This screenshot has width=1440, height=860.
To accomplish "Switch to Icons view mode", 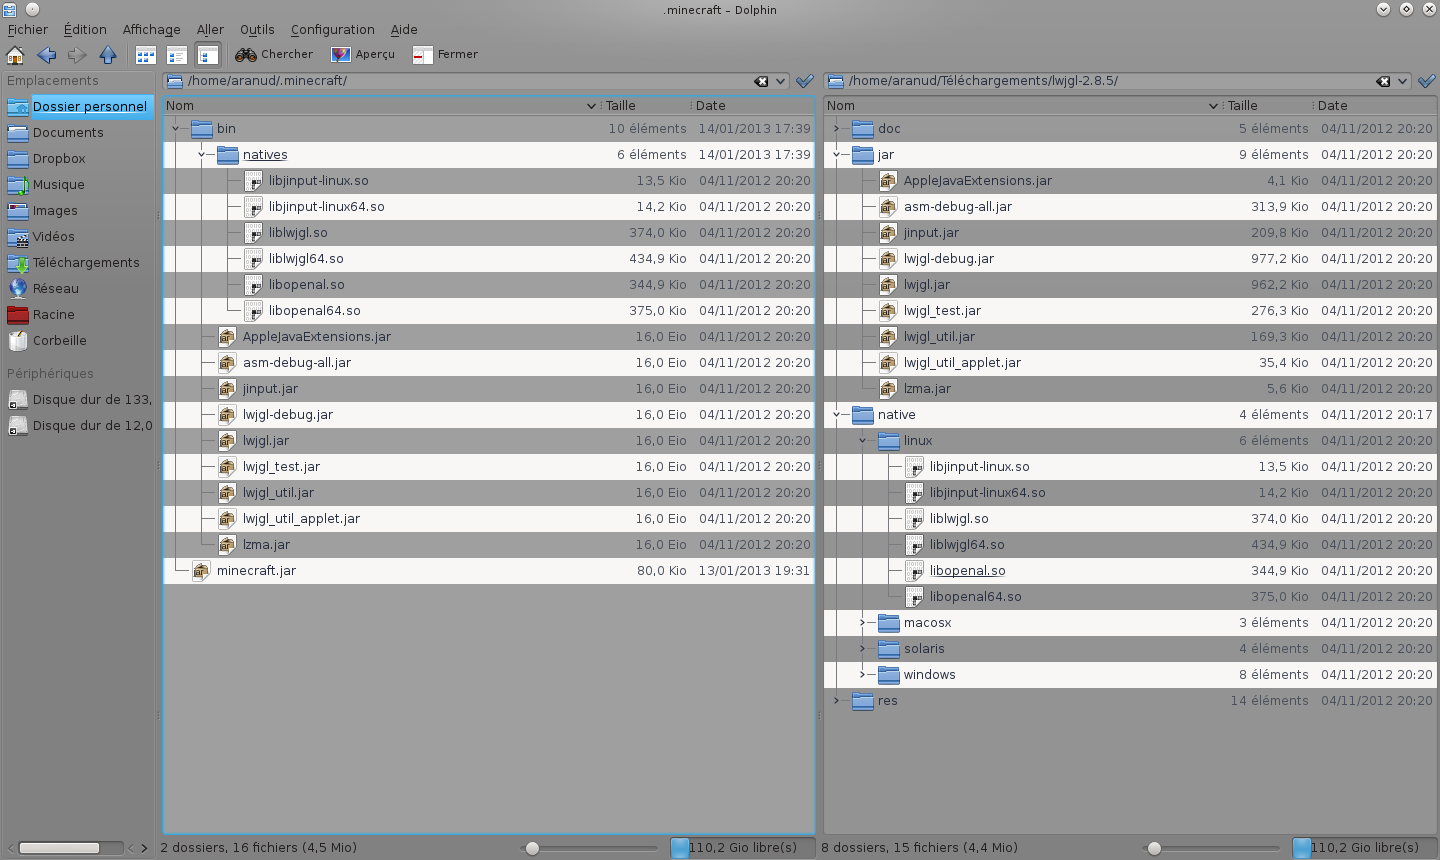I will coord(145,55).
